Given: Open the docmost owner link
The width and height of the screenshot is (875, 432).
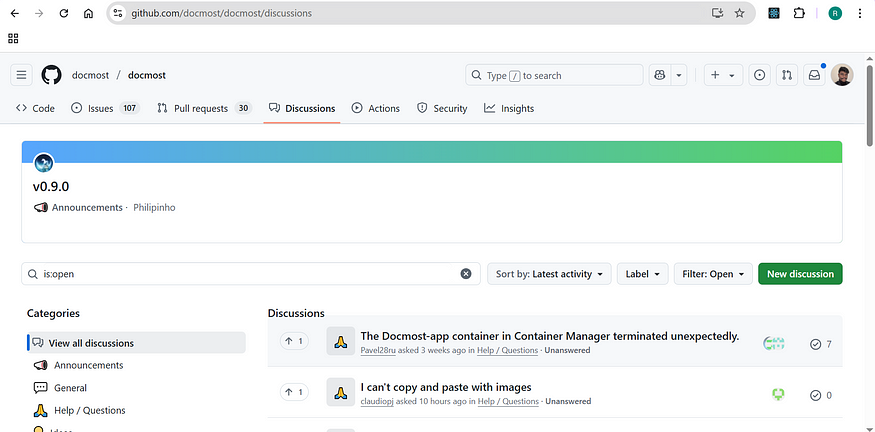Looking at the screenshot, I should [90, 75].
